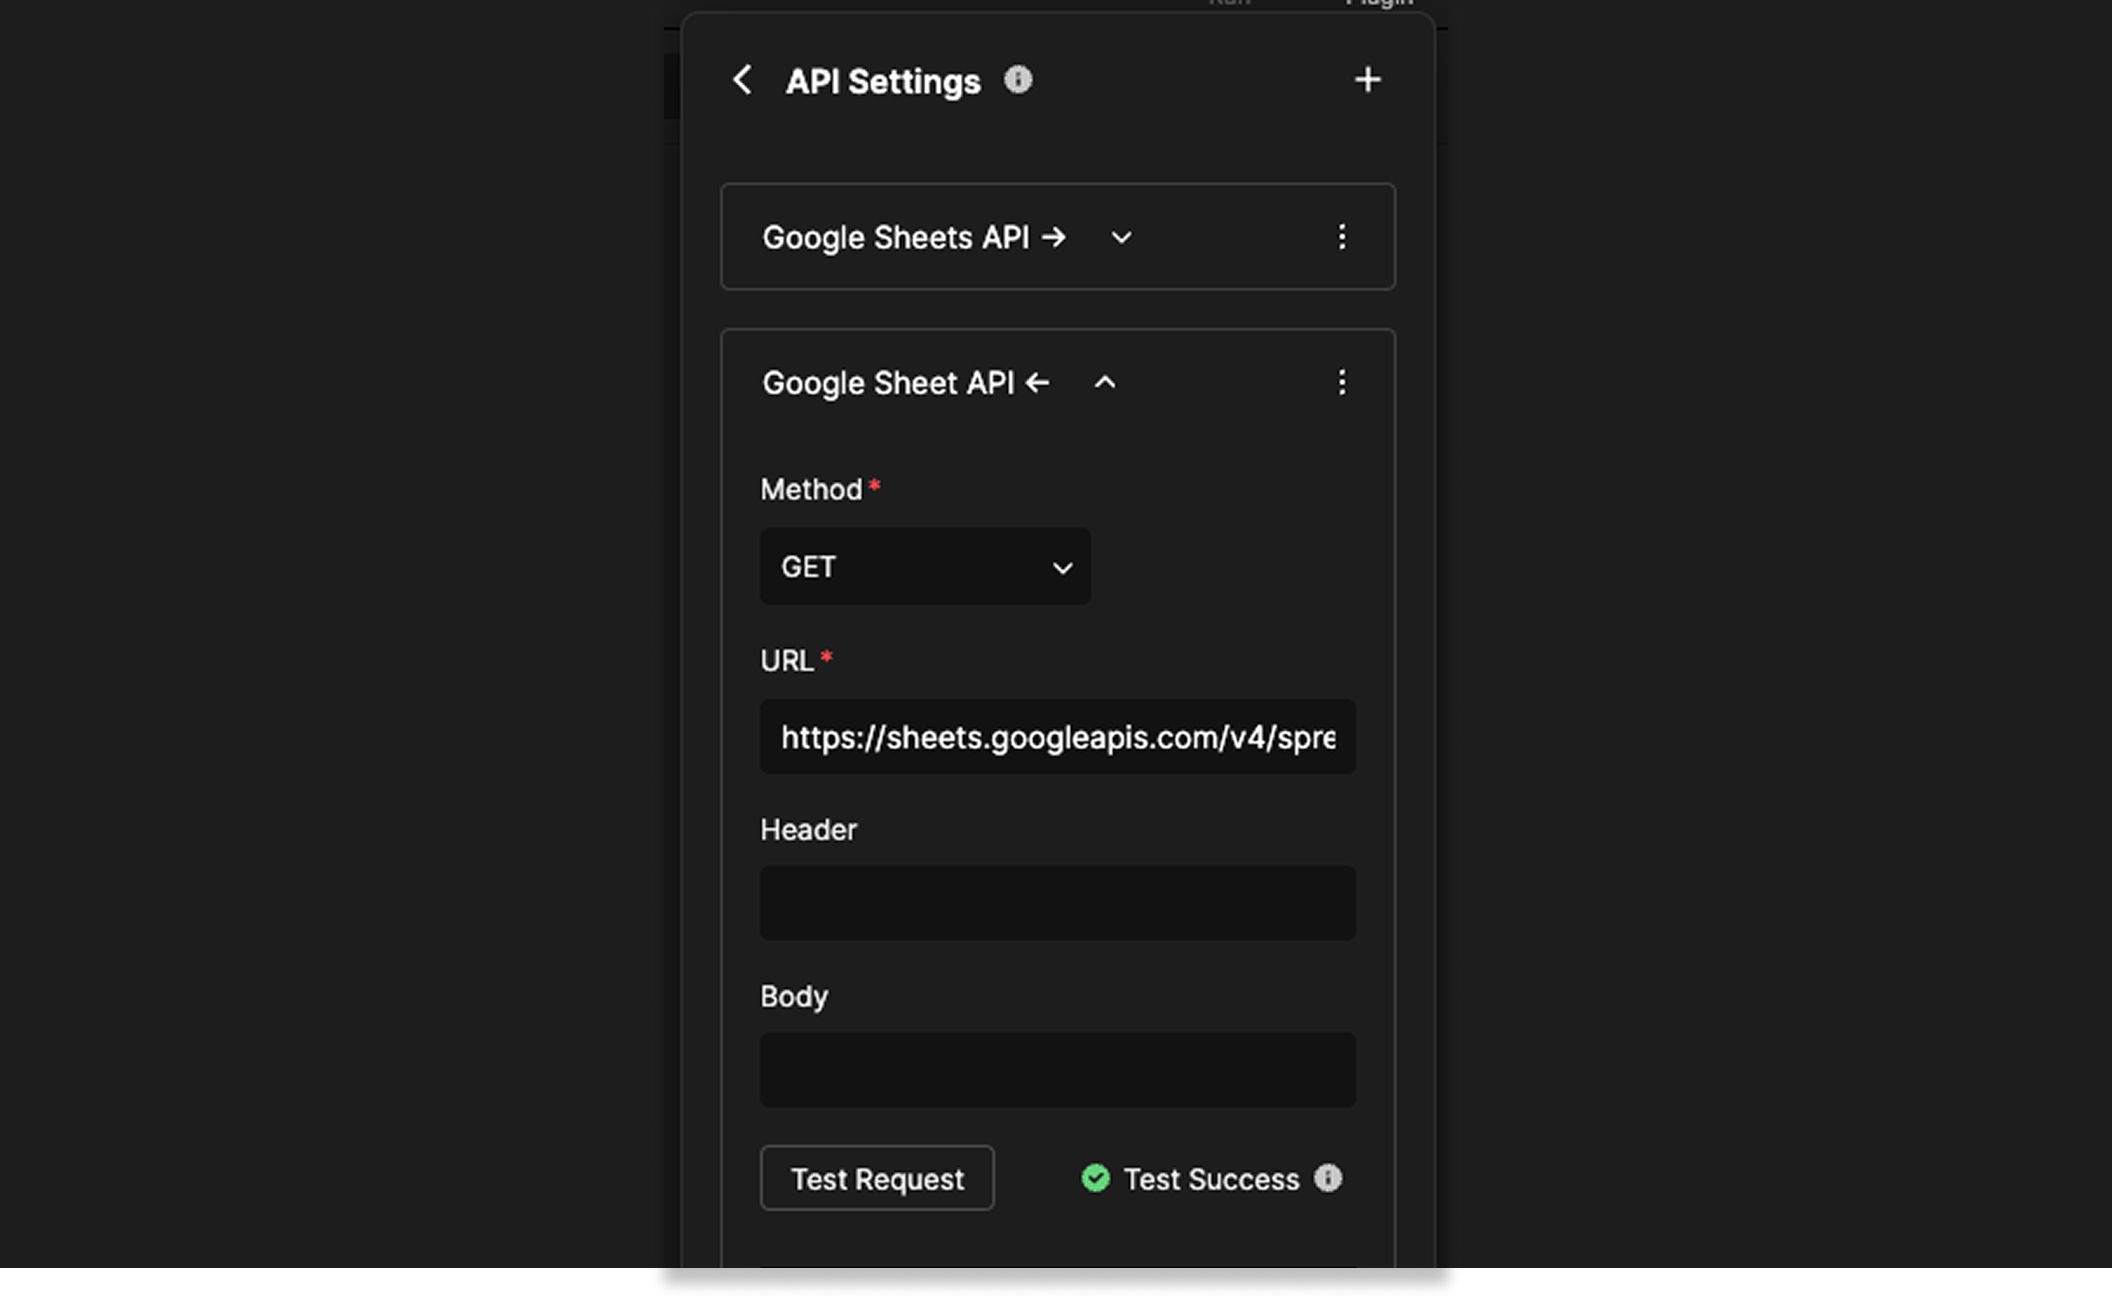Open the Method dropdown showing GET

point(924,567)
